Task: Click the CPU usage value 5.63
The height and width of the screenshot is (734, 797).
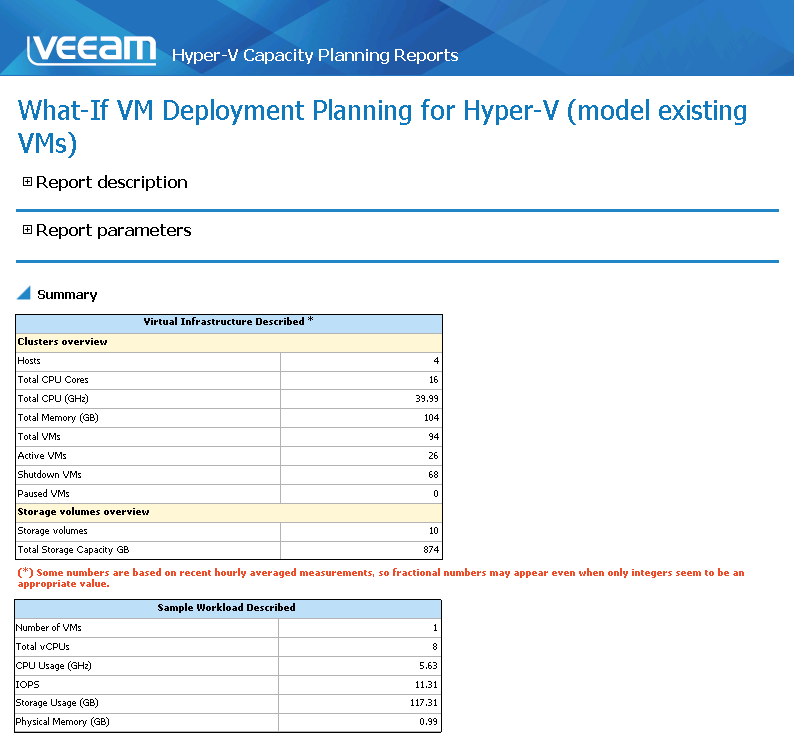Action: pos(428,666)
